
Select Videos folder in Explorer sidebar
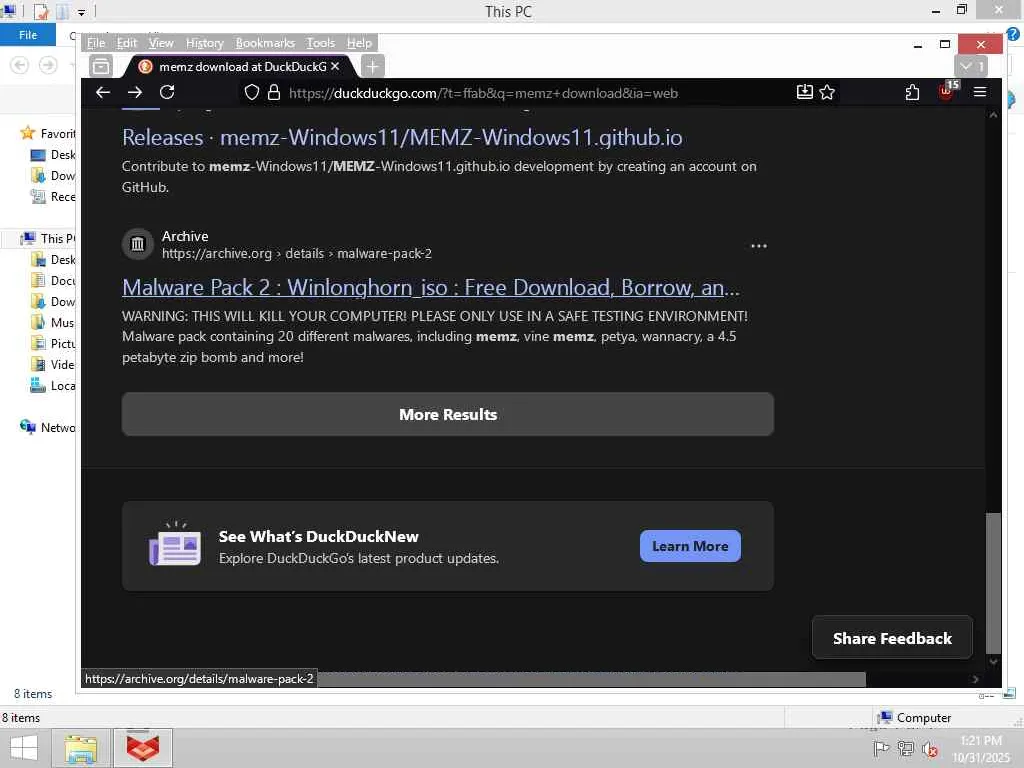[53, 364]
